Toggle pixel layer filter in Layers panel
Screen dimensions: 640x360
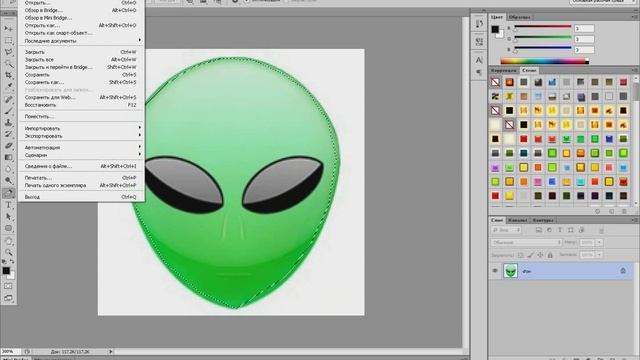[539, 230]
